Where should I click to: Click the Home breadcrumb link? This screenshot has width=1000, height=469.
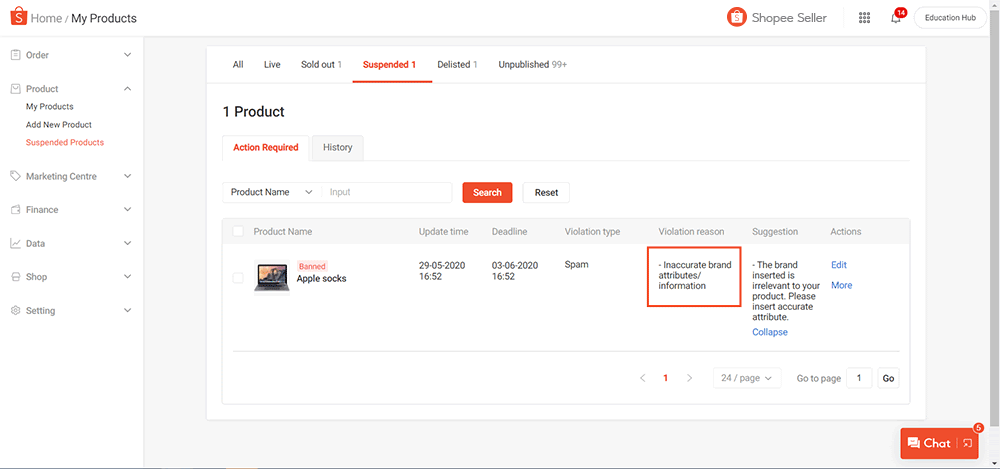click(x=46, y=19)
